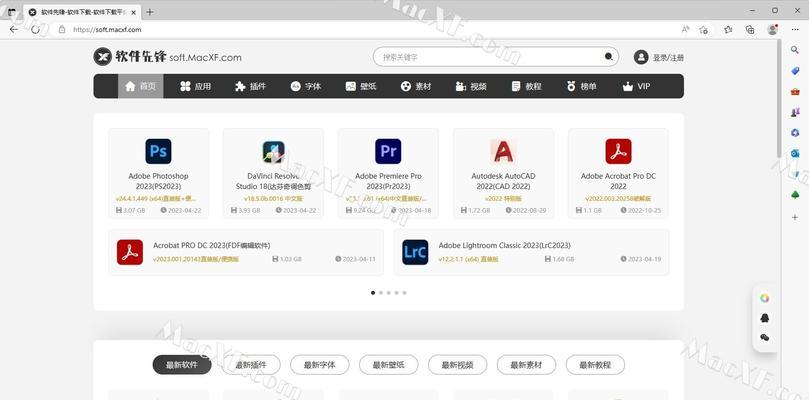Open the Acrobat PRO DC 2023 title link
This screenshot has height=400, width=809.
point(212,245)
